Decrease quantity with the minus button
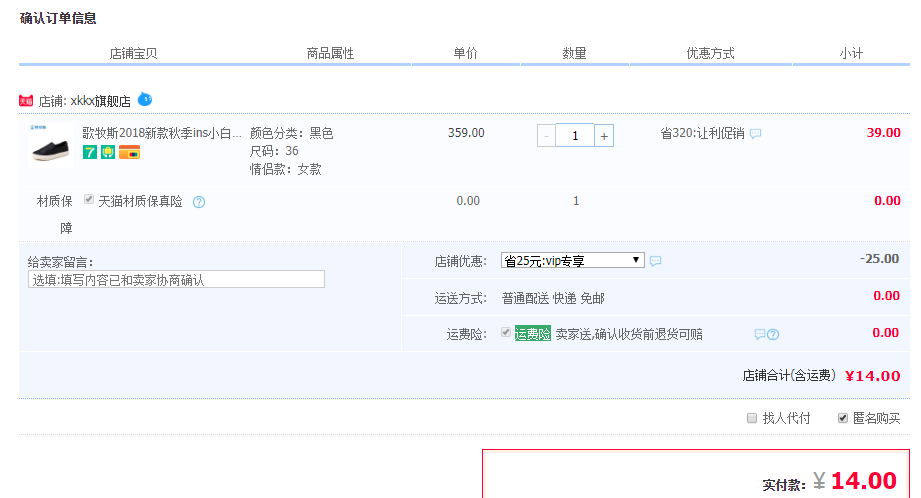Screen dimensions: 921x498 pyautogui.click(x=546, y=135)
